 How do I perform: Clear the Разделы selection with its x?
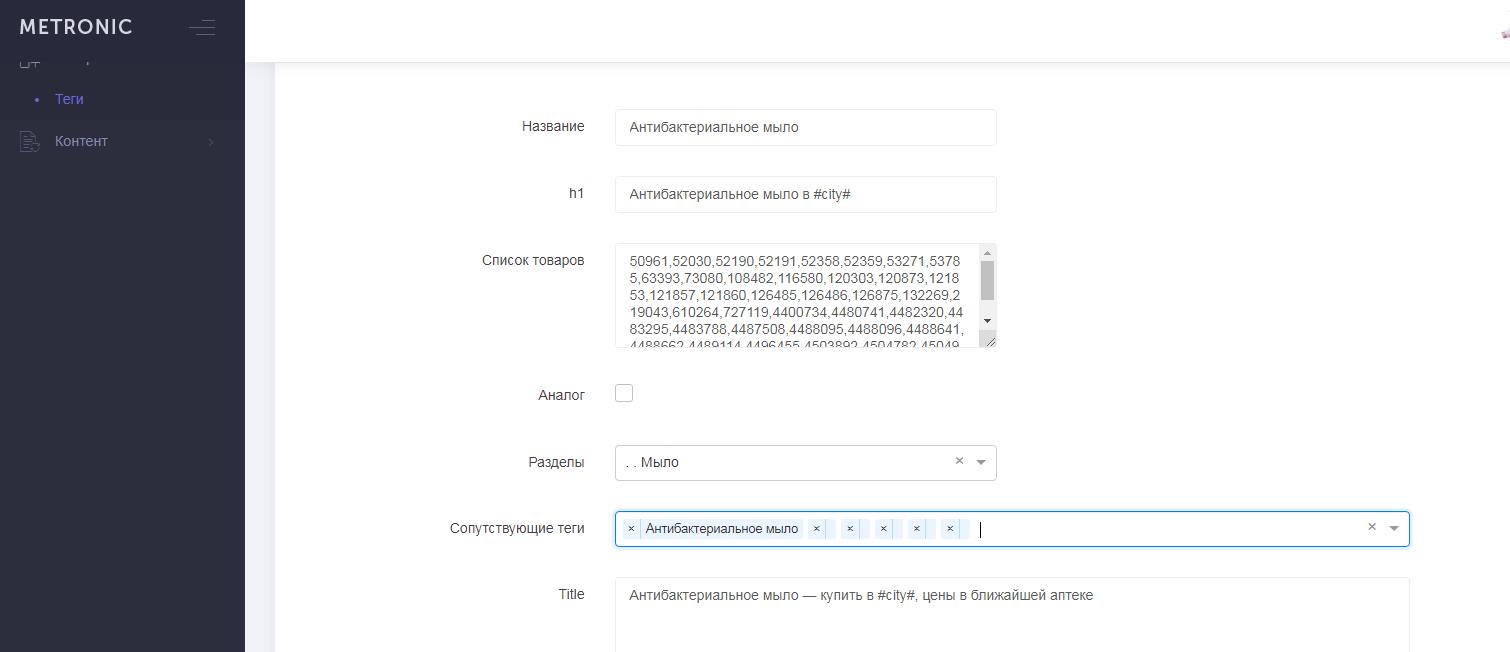point(959,461)
